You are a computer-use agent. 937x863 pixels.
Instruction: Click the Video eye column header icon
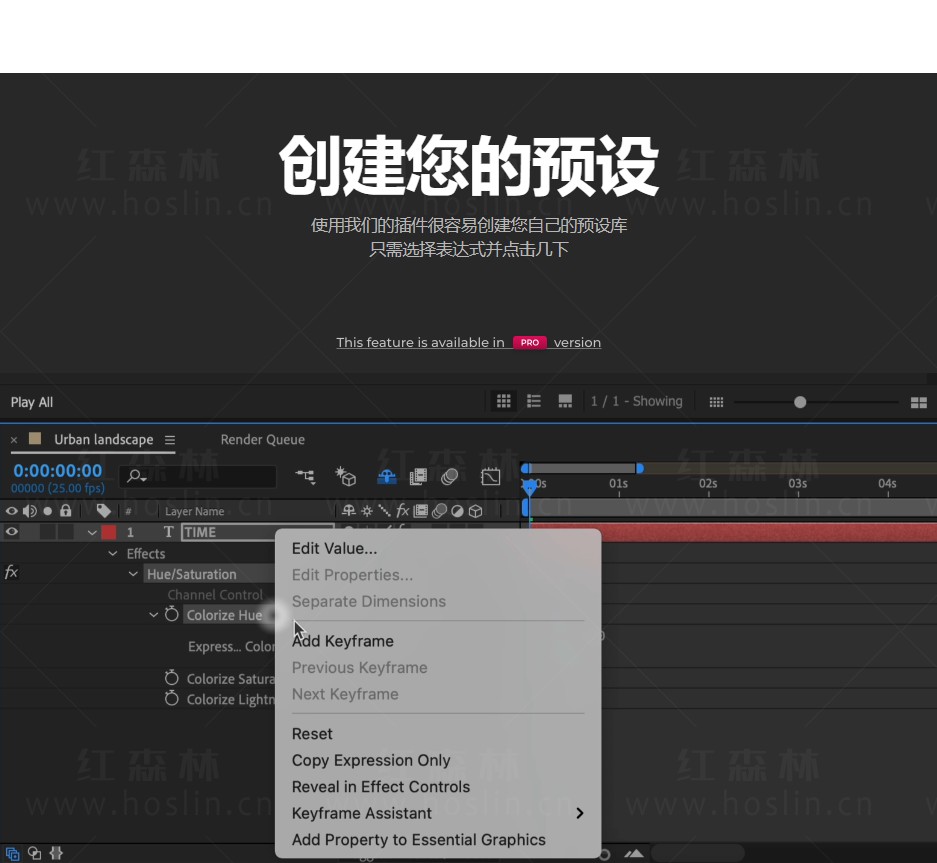pos(11,511)
